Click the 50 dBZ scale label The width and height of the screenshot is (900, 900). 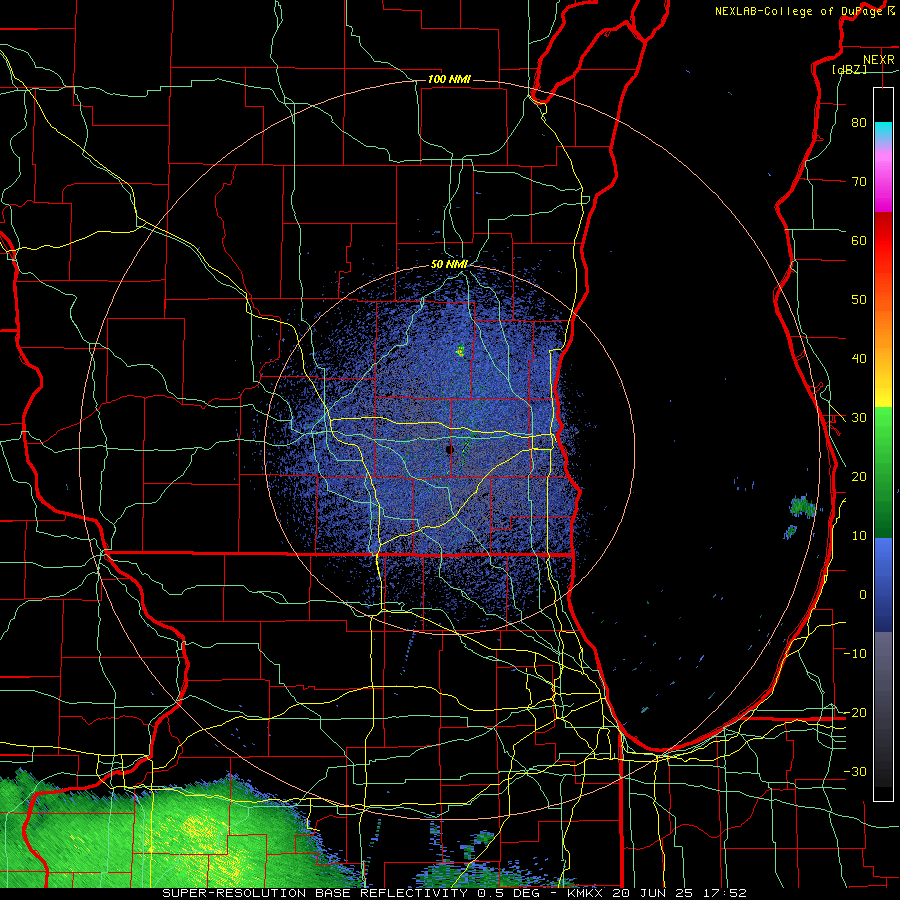[x=859, y=300]
